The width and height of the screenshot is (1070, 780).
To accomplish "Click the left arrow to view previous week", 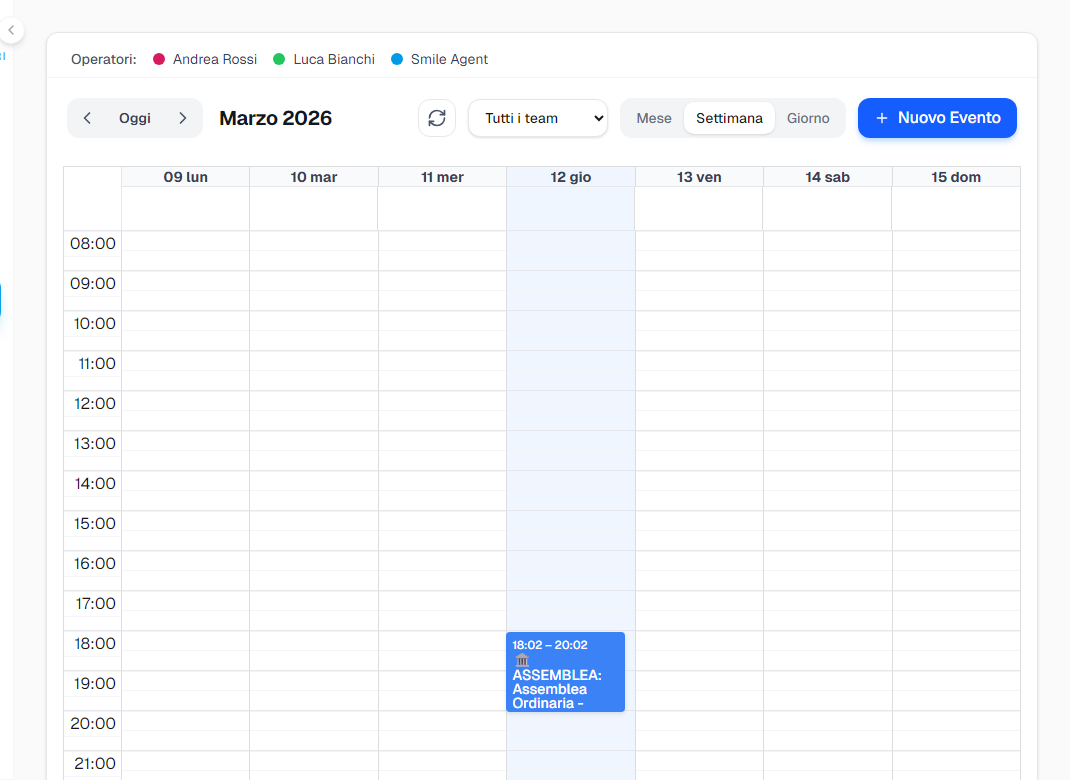I will (87, 118).
